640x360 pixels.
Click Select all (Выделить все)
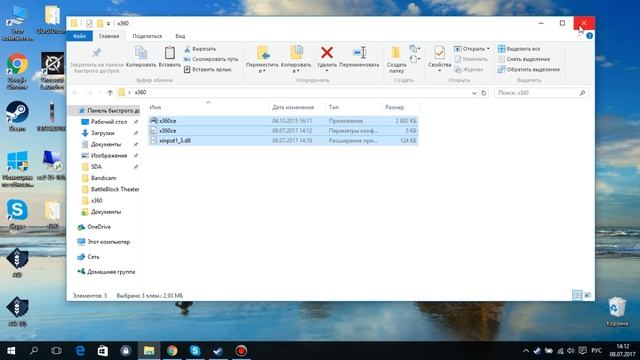(x=519, y=49)
